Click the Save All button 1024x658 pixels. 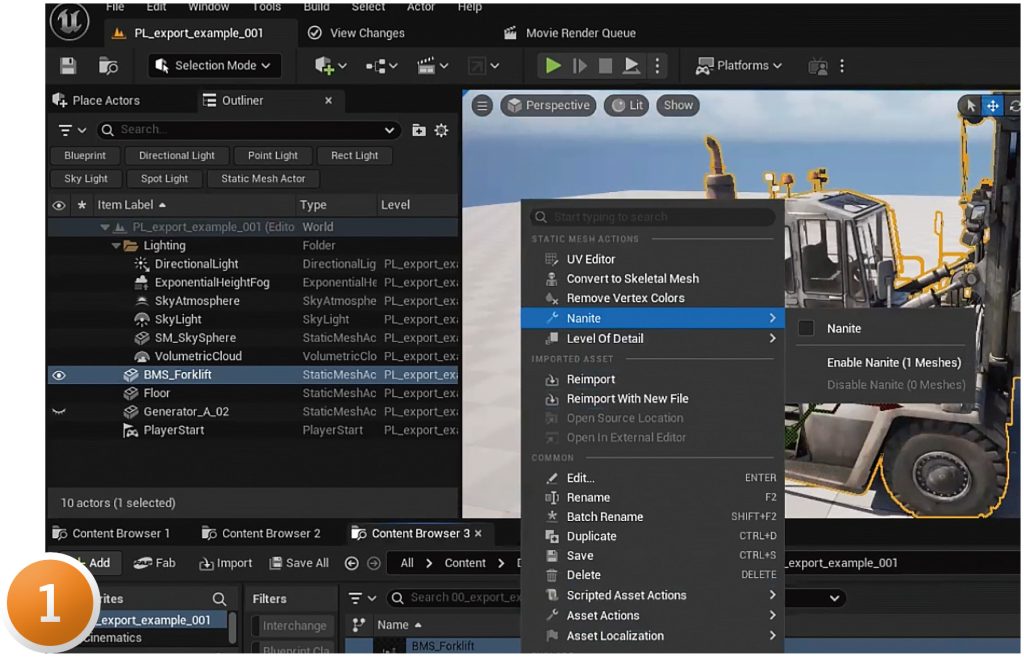click(299, 563)
